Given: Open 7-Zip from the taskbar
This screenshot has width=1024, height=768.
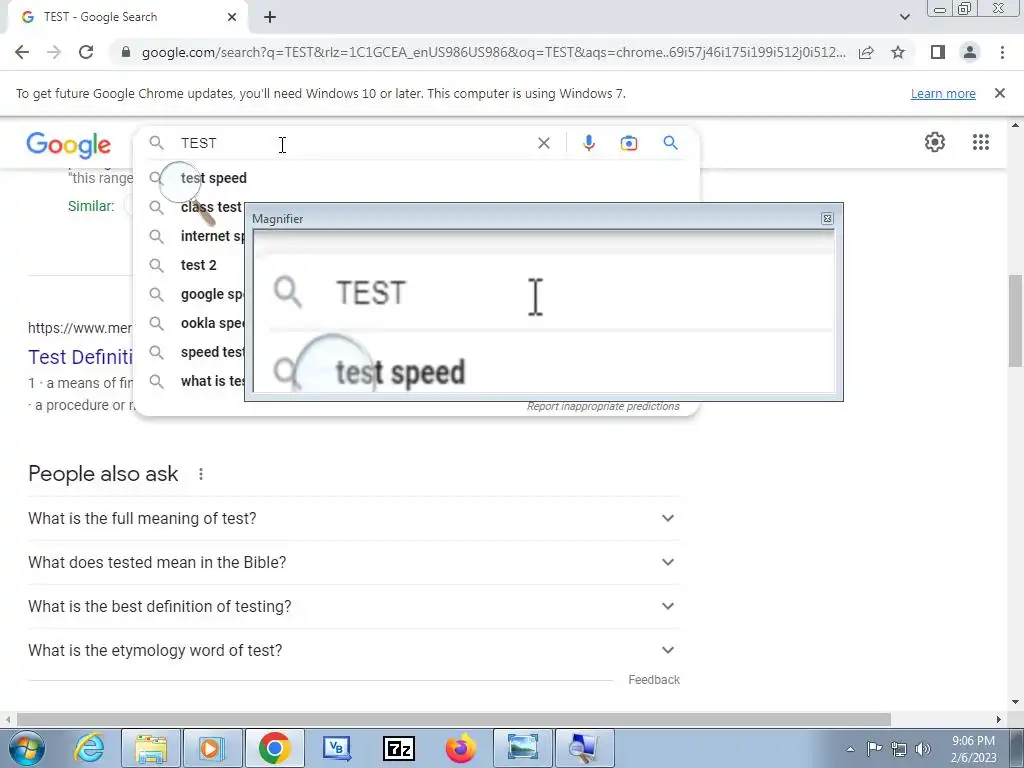Looking at the screenshot, I should pyautogui.click(x=398, y=748).
